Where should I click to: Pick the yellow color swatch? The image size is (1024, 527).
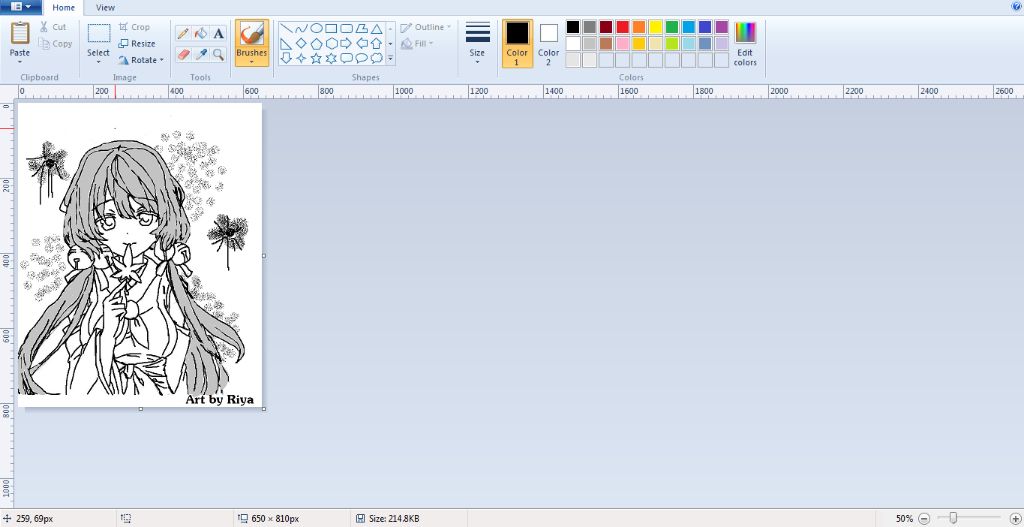point(655,27)
